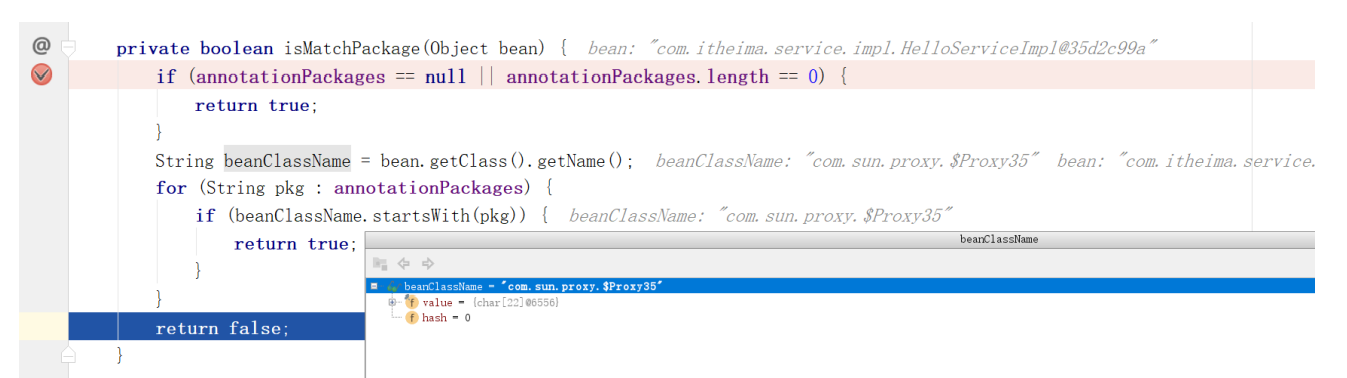This screenshot has height=378, width=1347.
Task: Click the 'return false;' highlighted line
Action: [216, 328]
